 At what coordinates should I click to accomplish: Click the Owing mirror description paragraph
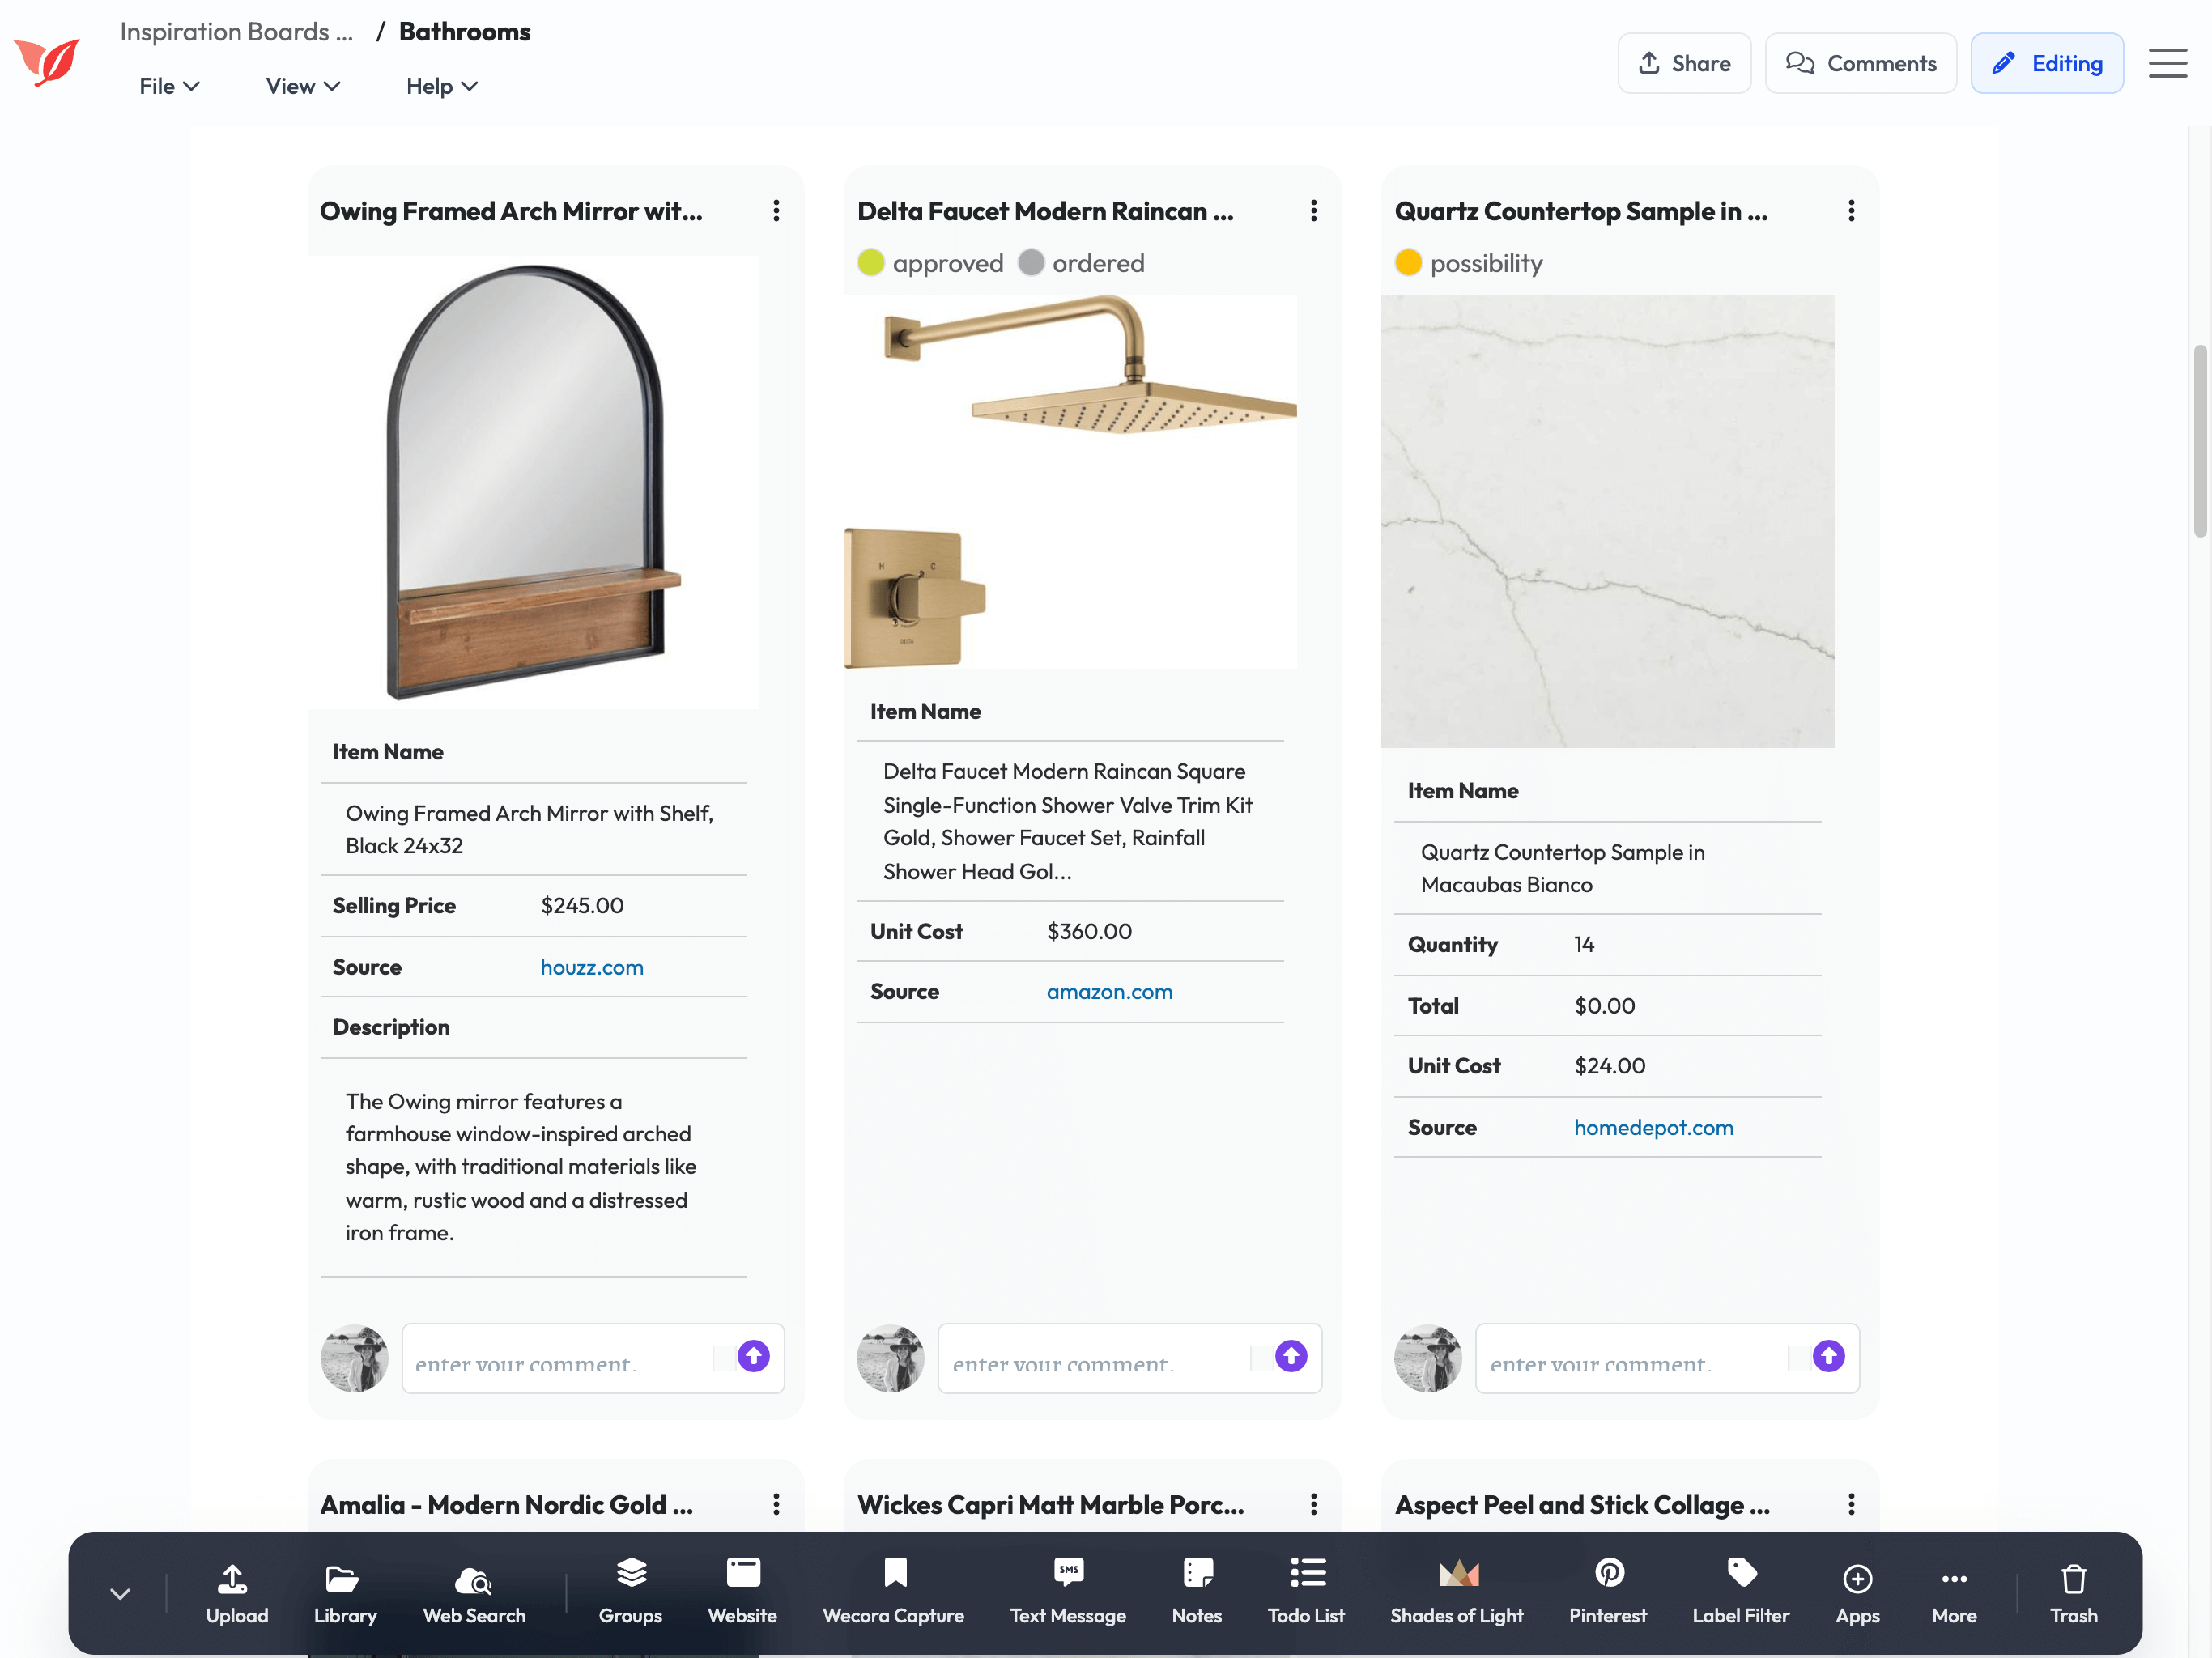click(x=521, y=1166)
